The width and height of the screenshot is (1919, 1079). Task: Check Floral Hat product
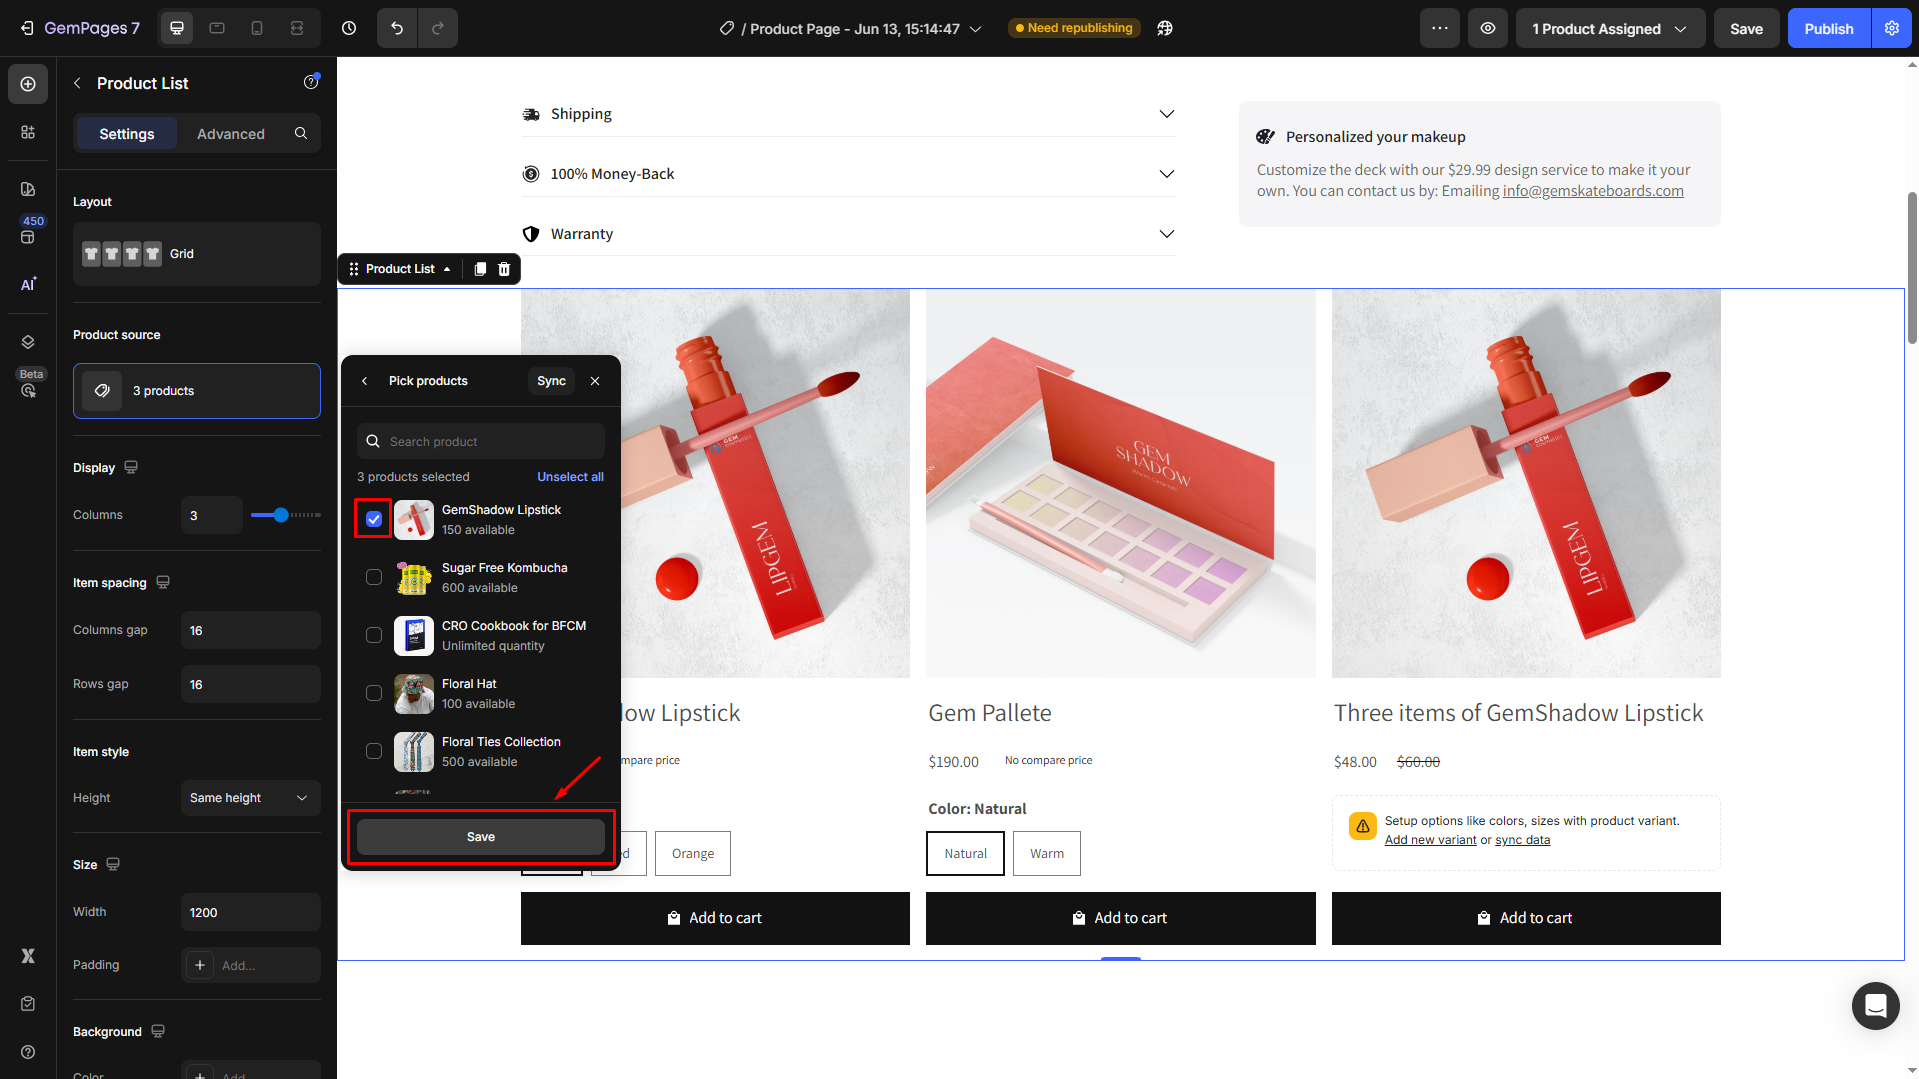click(374, 693)
